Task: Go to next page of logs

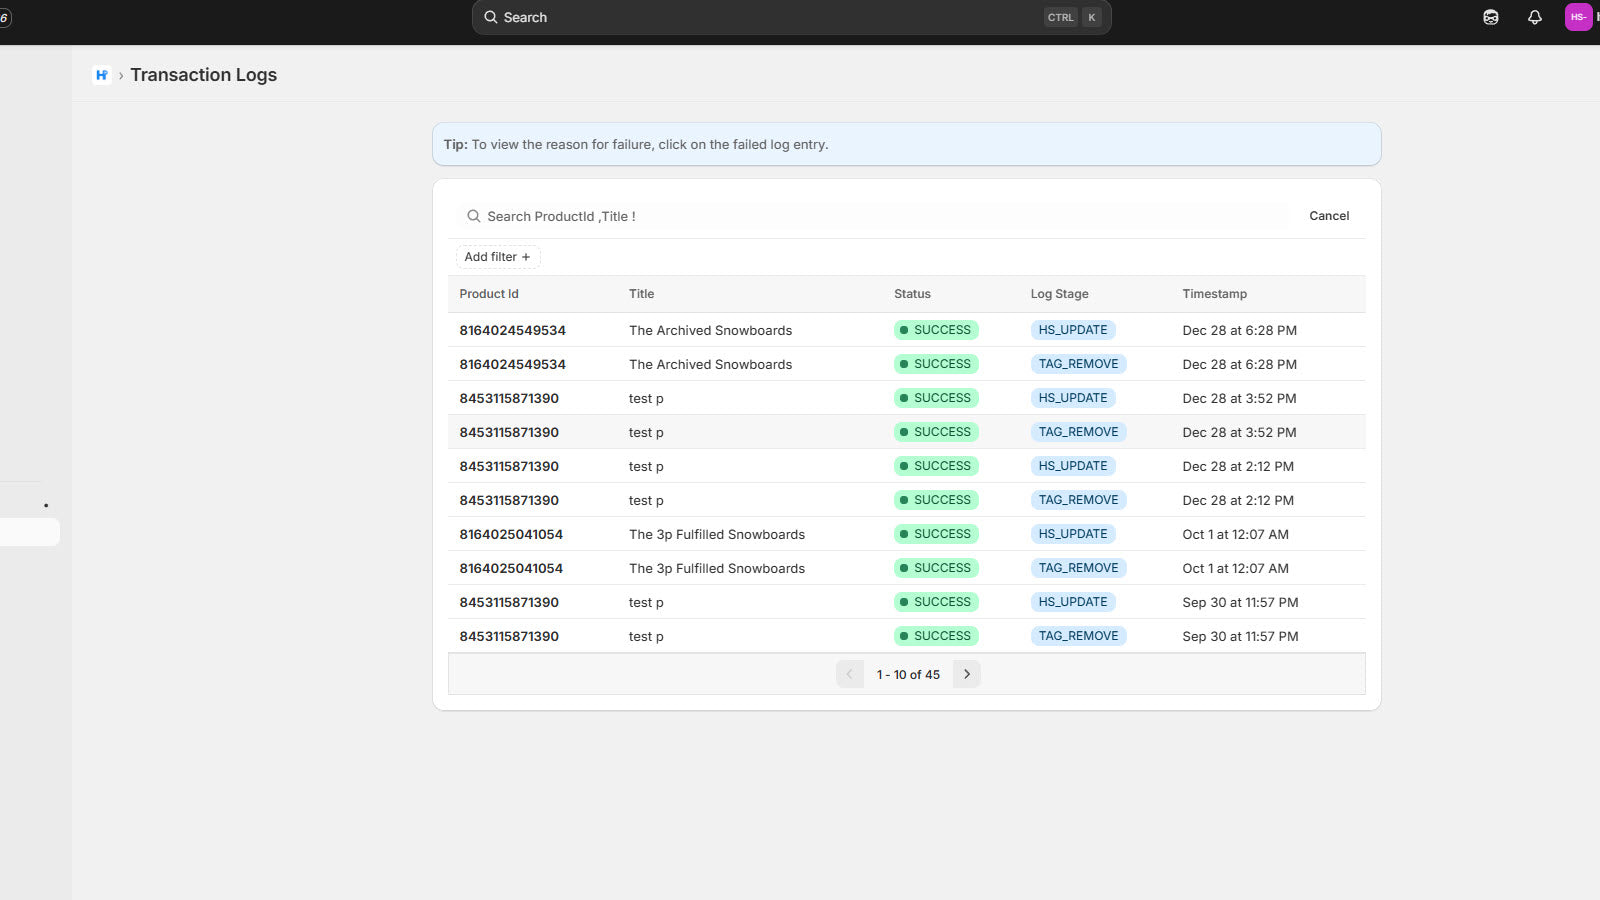Action: click(x=966, y=674)
